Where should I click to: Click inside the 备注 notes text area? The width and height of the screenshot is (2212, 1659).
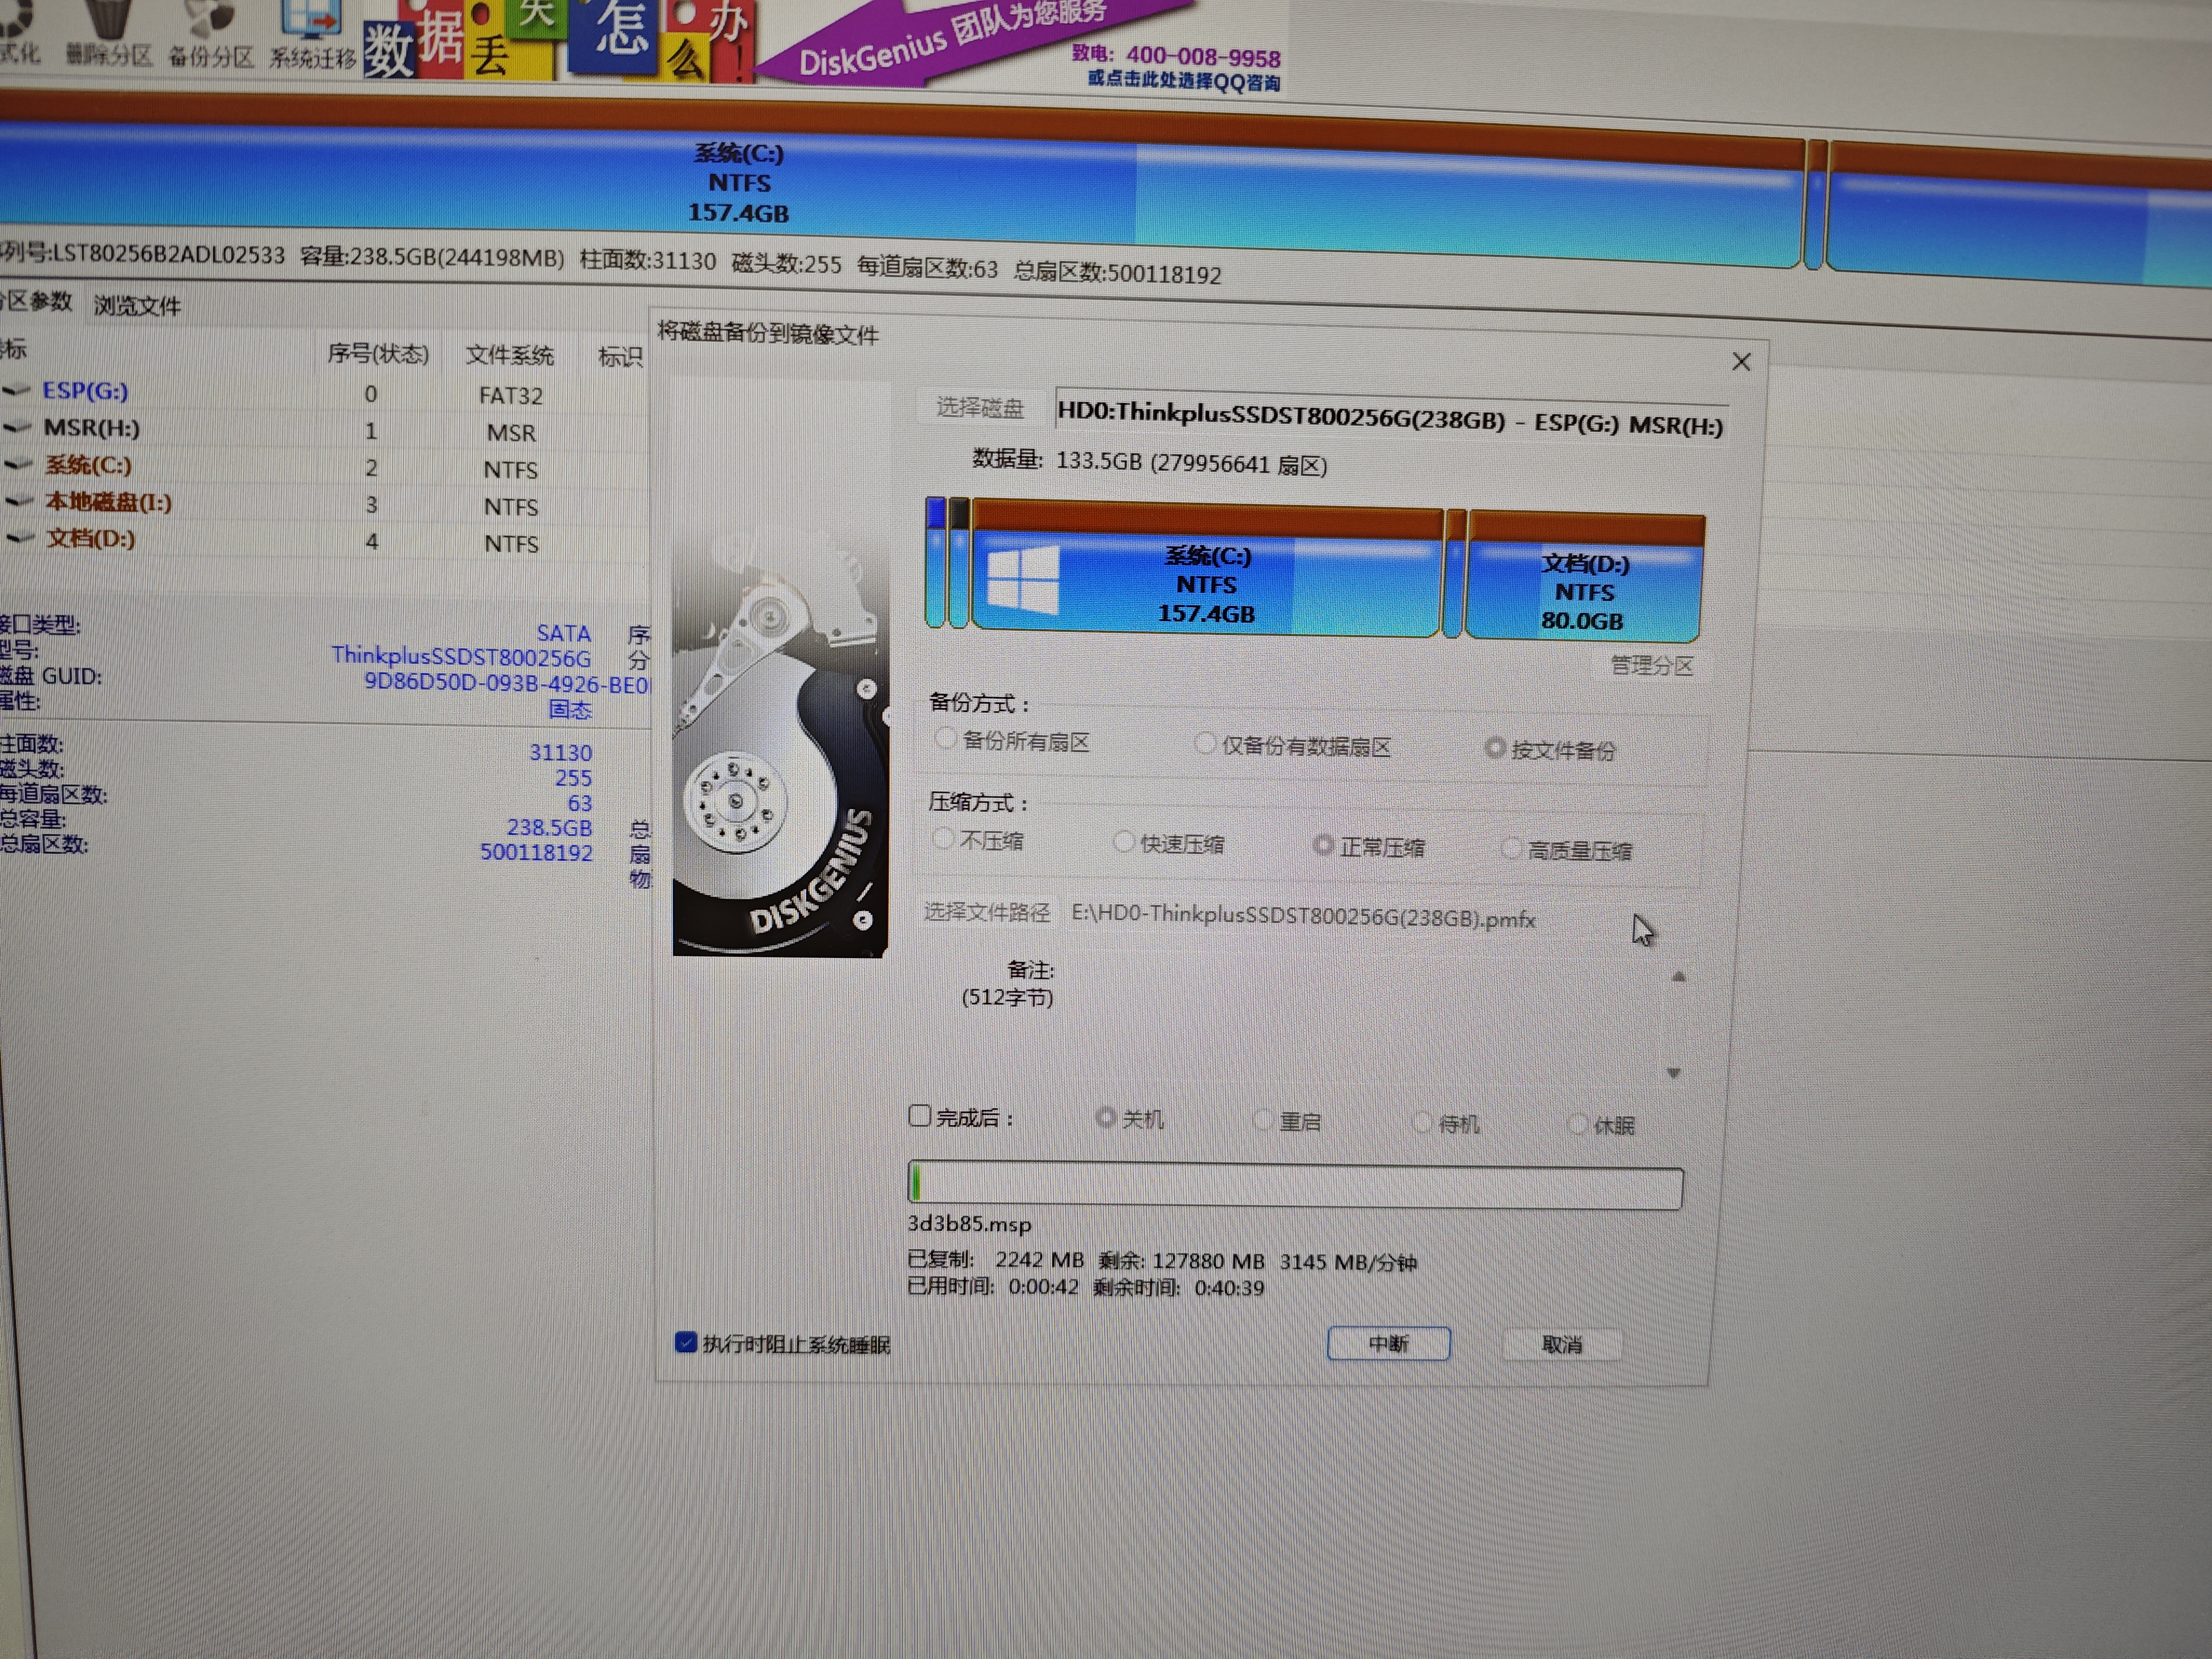(1365, 1022)
